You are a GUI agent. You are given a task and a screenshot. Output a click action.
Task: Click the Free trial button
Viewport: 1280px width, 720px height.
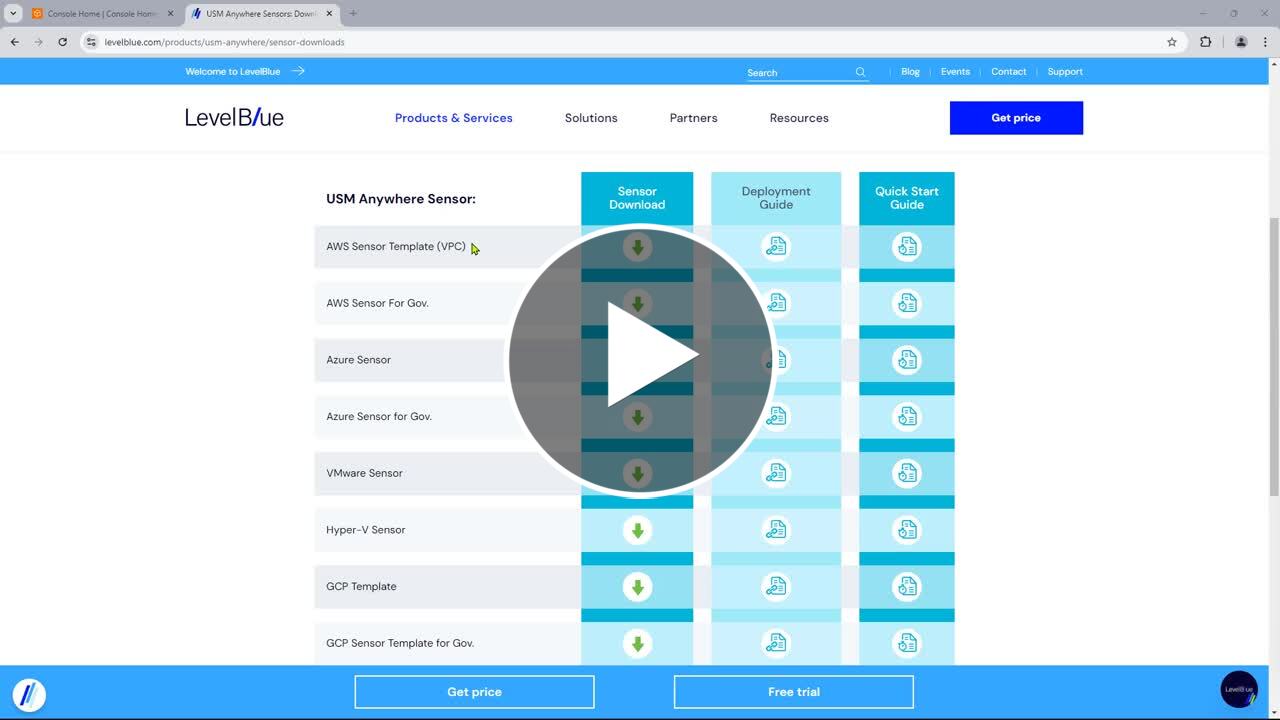[x=793, y=692]
